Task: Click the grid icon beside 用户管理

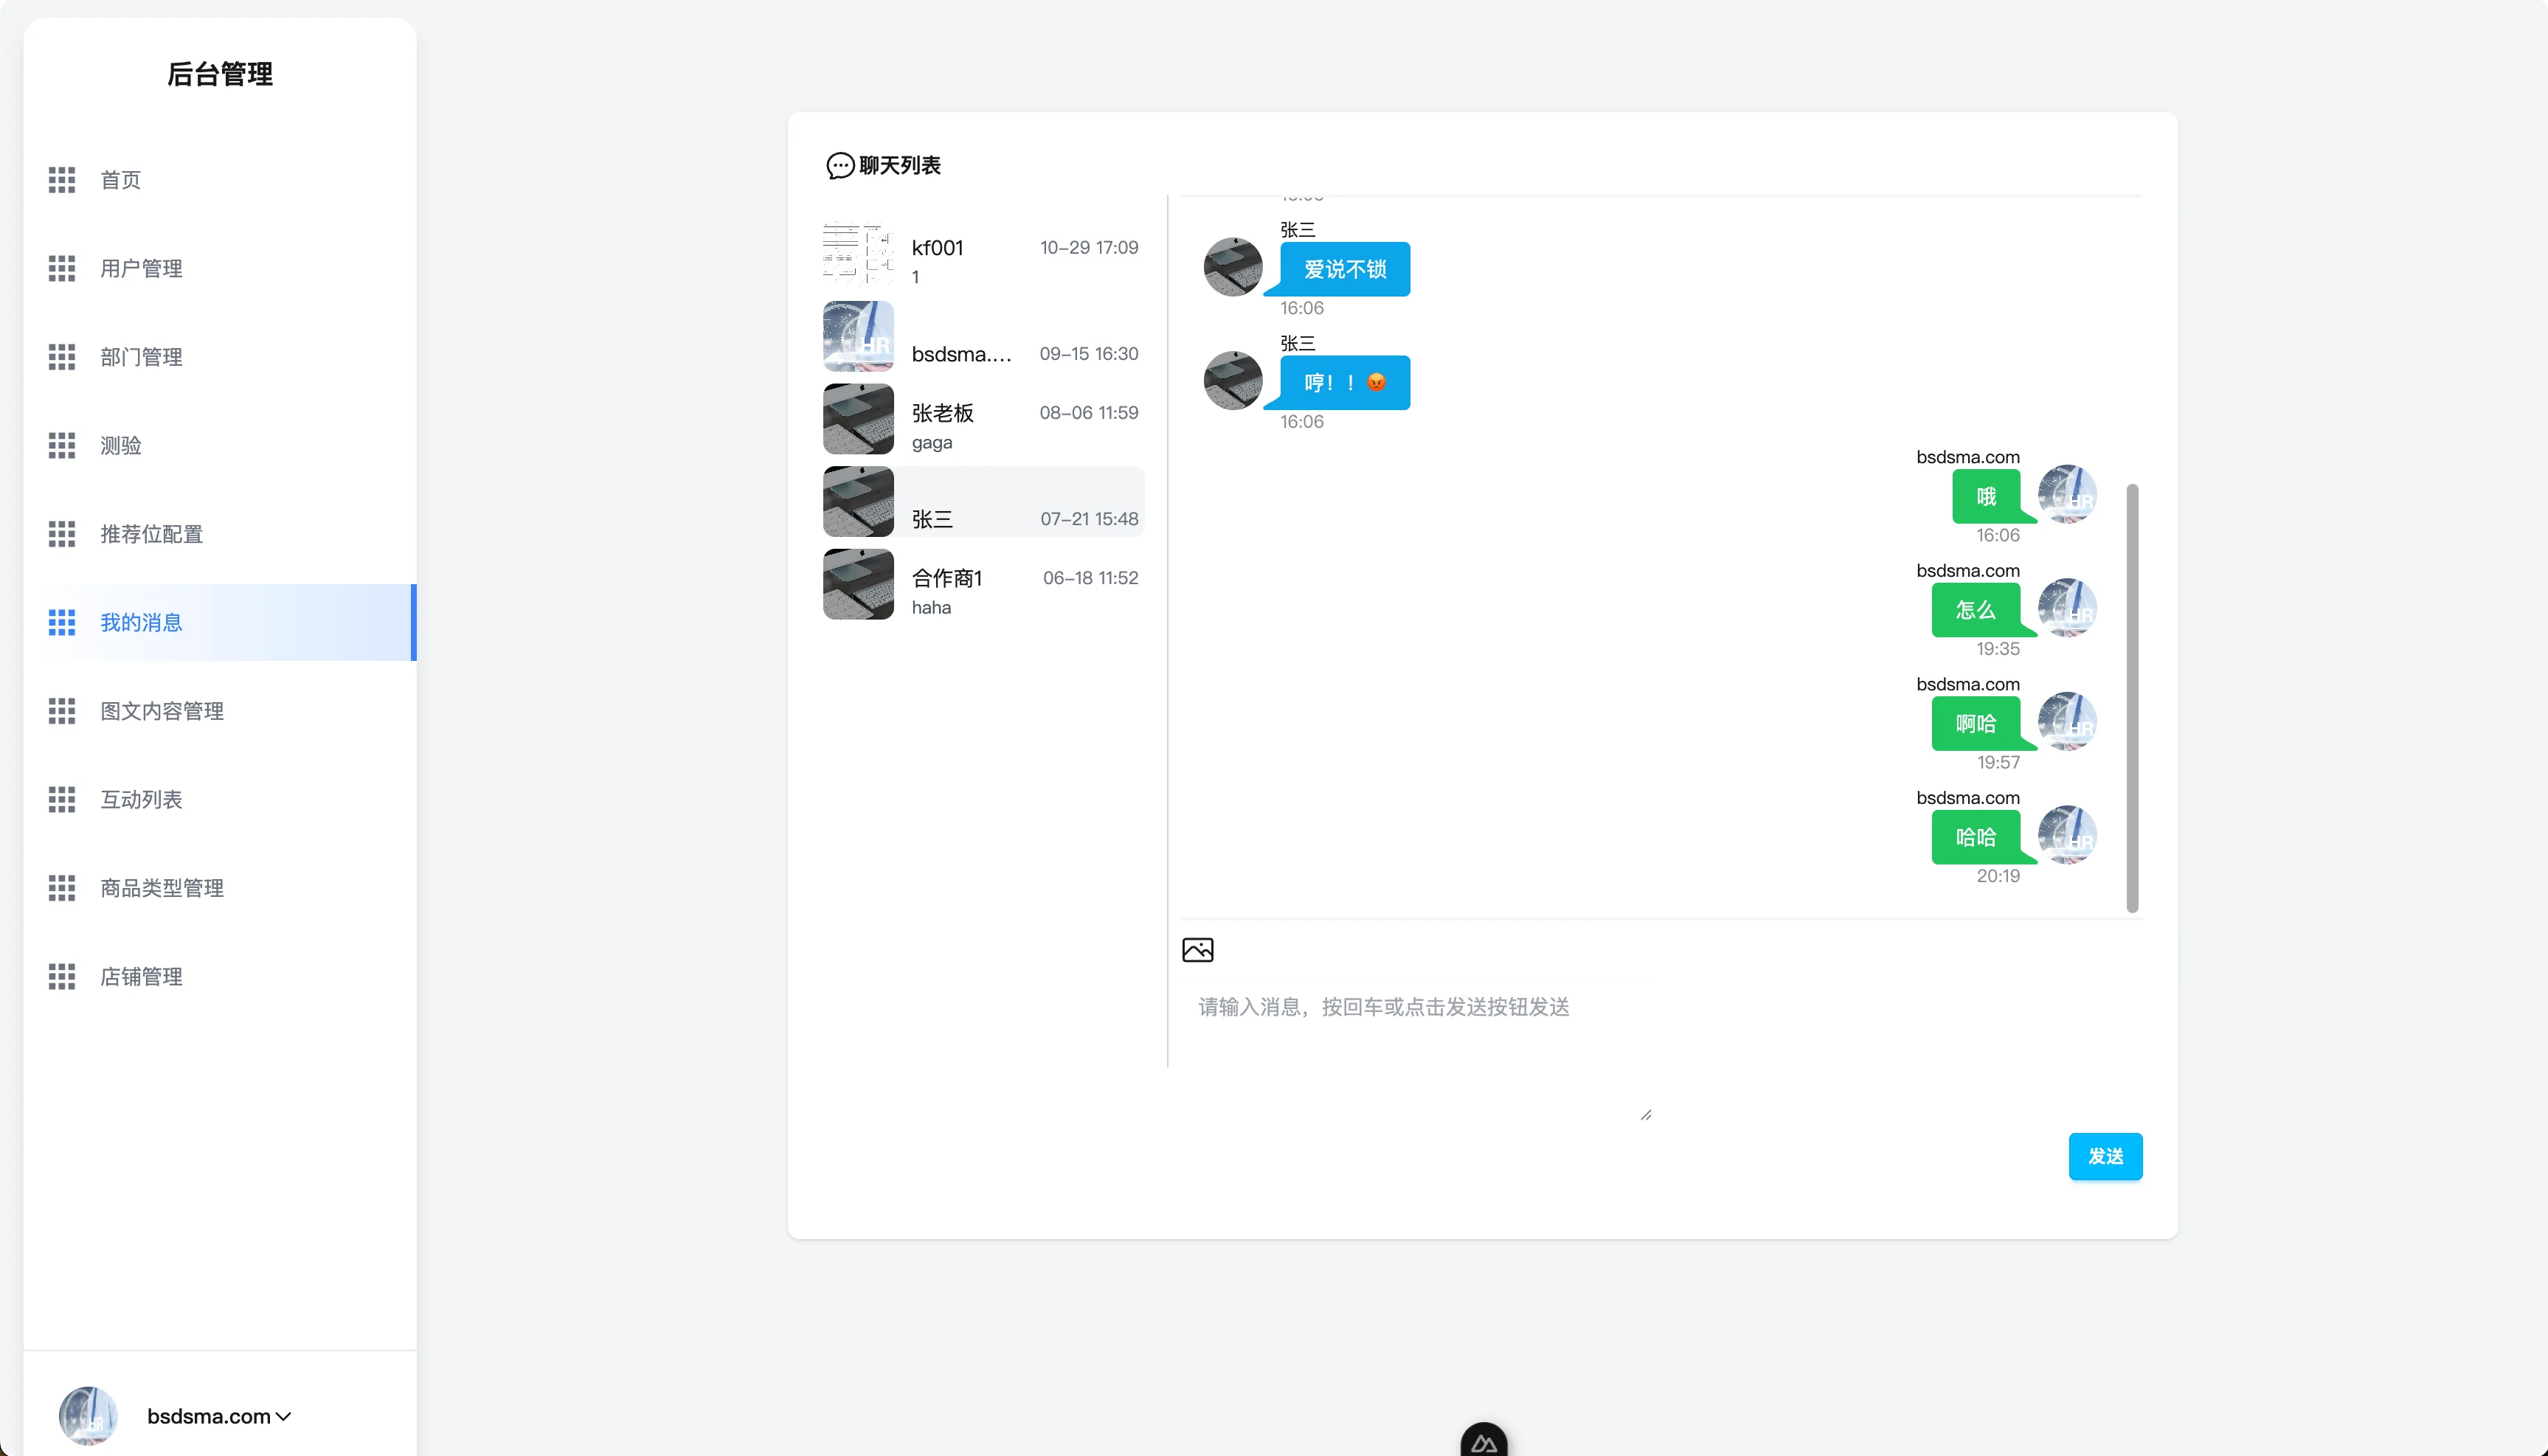Action: 62,268
